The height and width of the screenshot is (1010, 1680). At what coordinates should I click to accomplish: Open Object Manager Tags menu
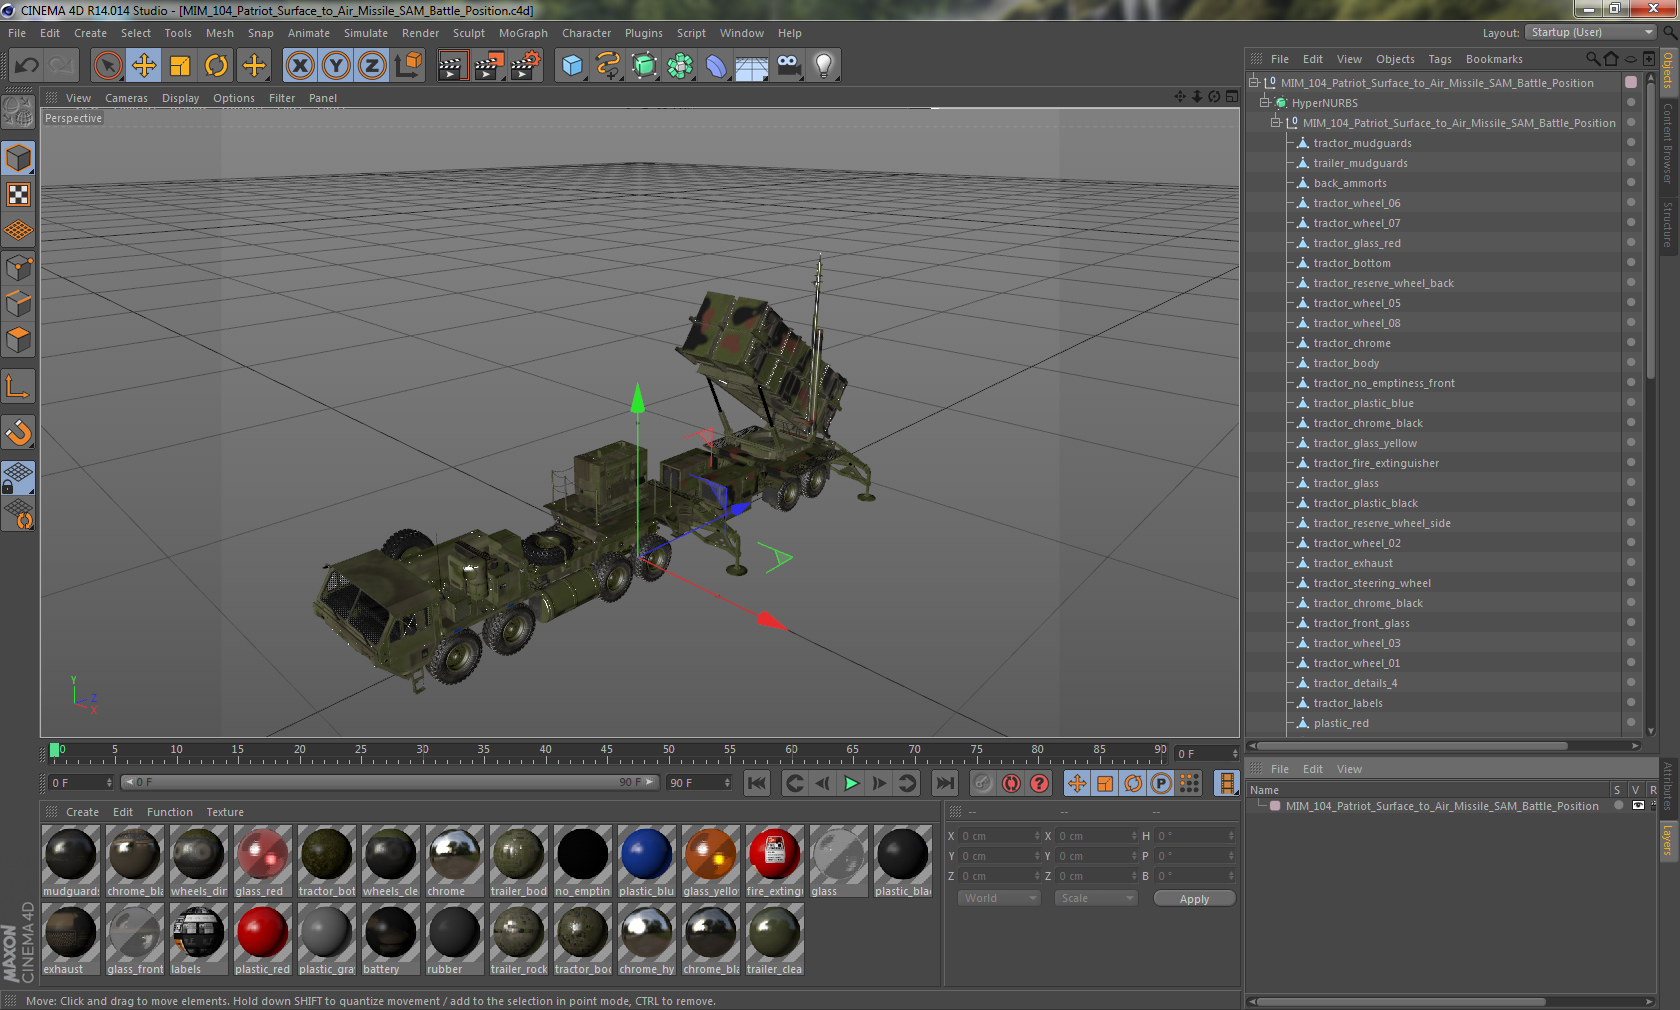coord(1439,59)
